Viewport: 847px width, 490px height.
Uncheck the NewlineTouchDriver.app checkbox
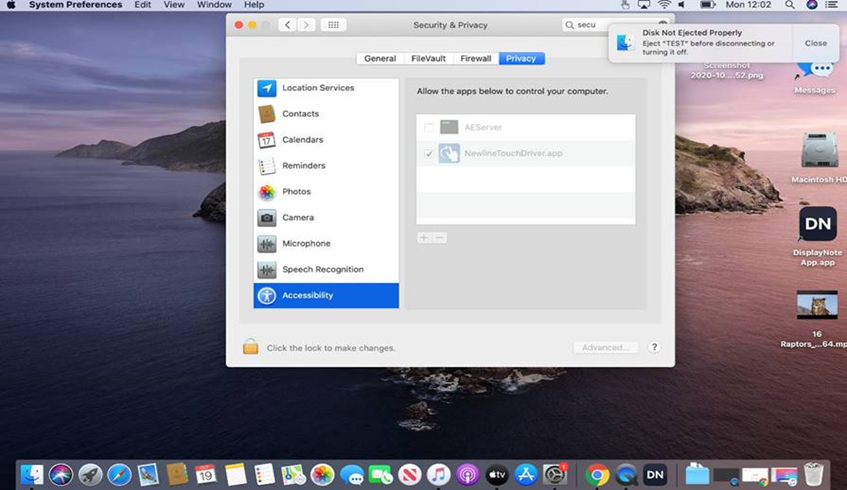(x=429, y=154)
